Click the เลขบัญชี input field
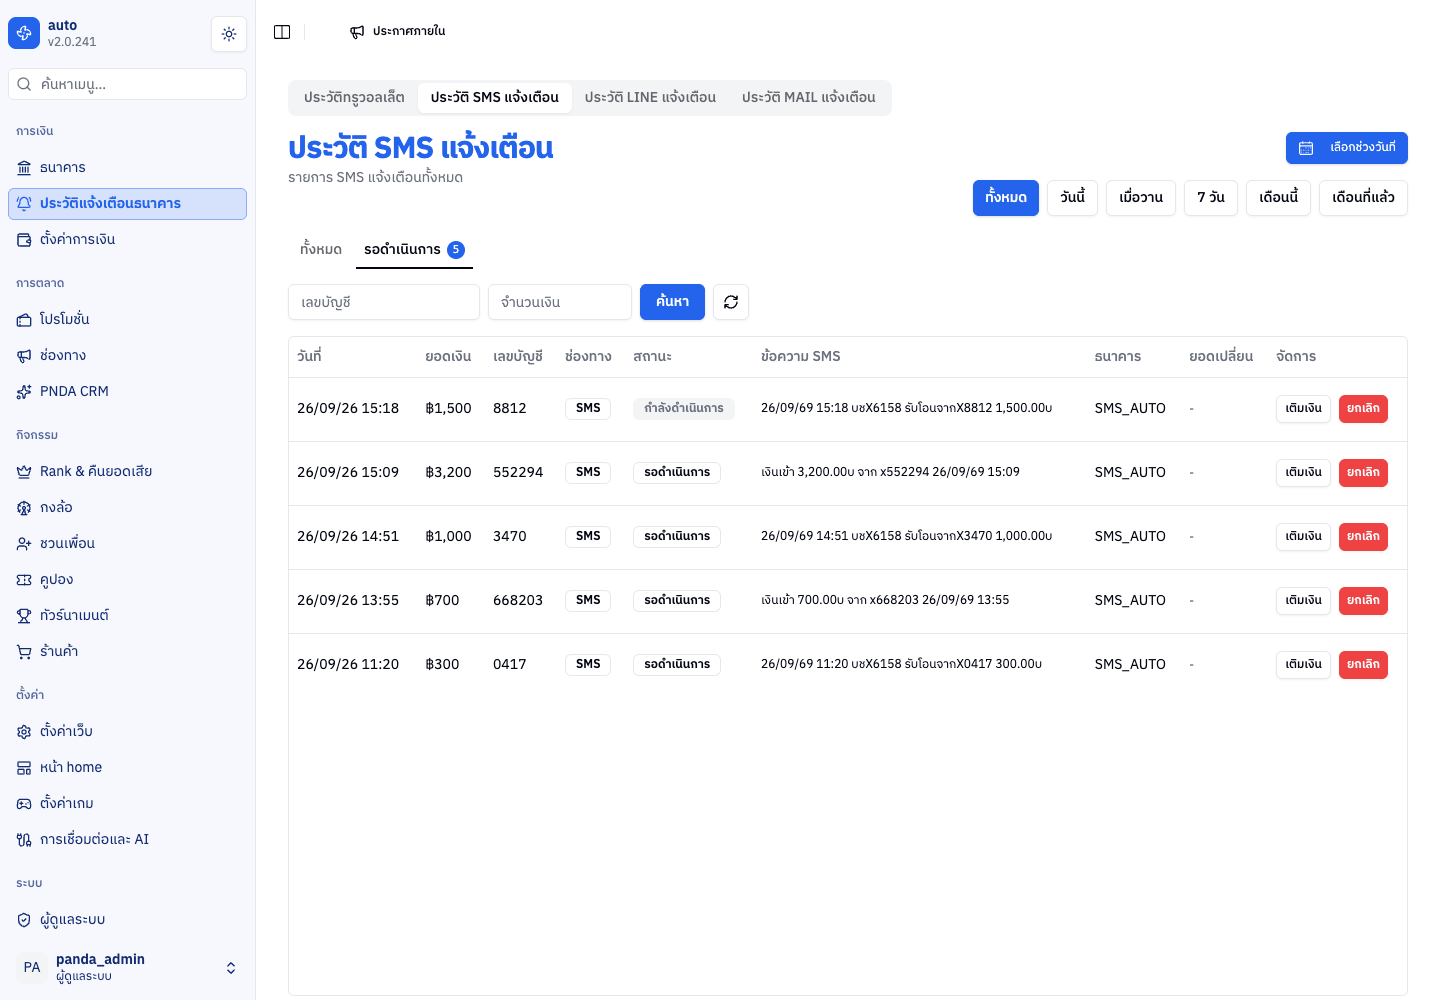The height and width of the screenshot is (1000, 1440). [x=384, y=302]
